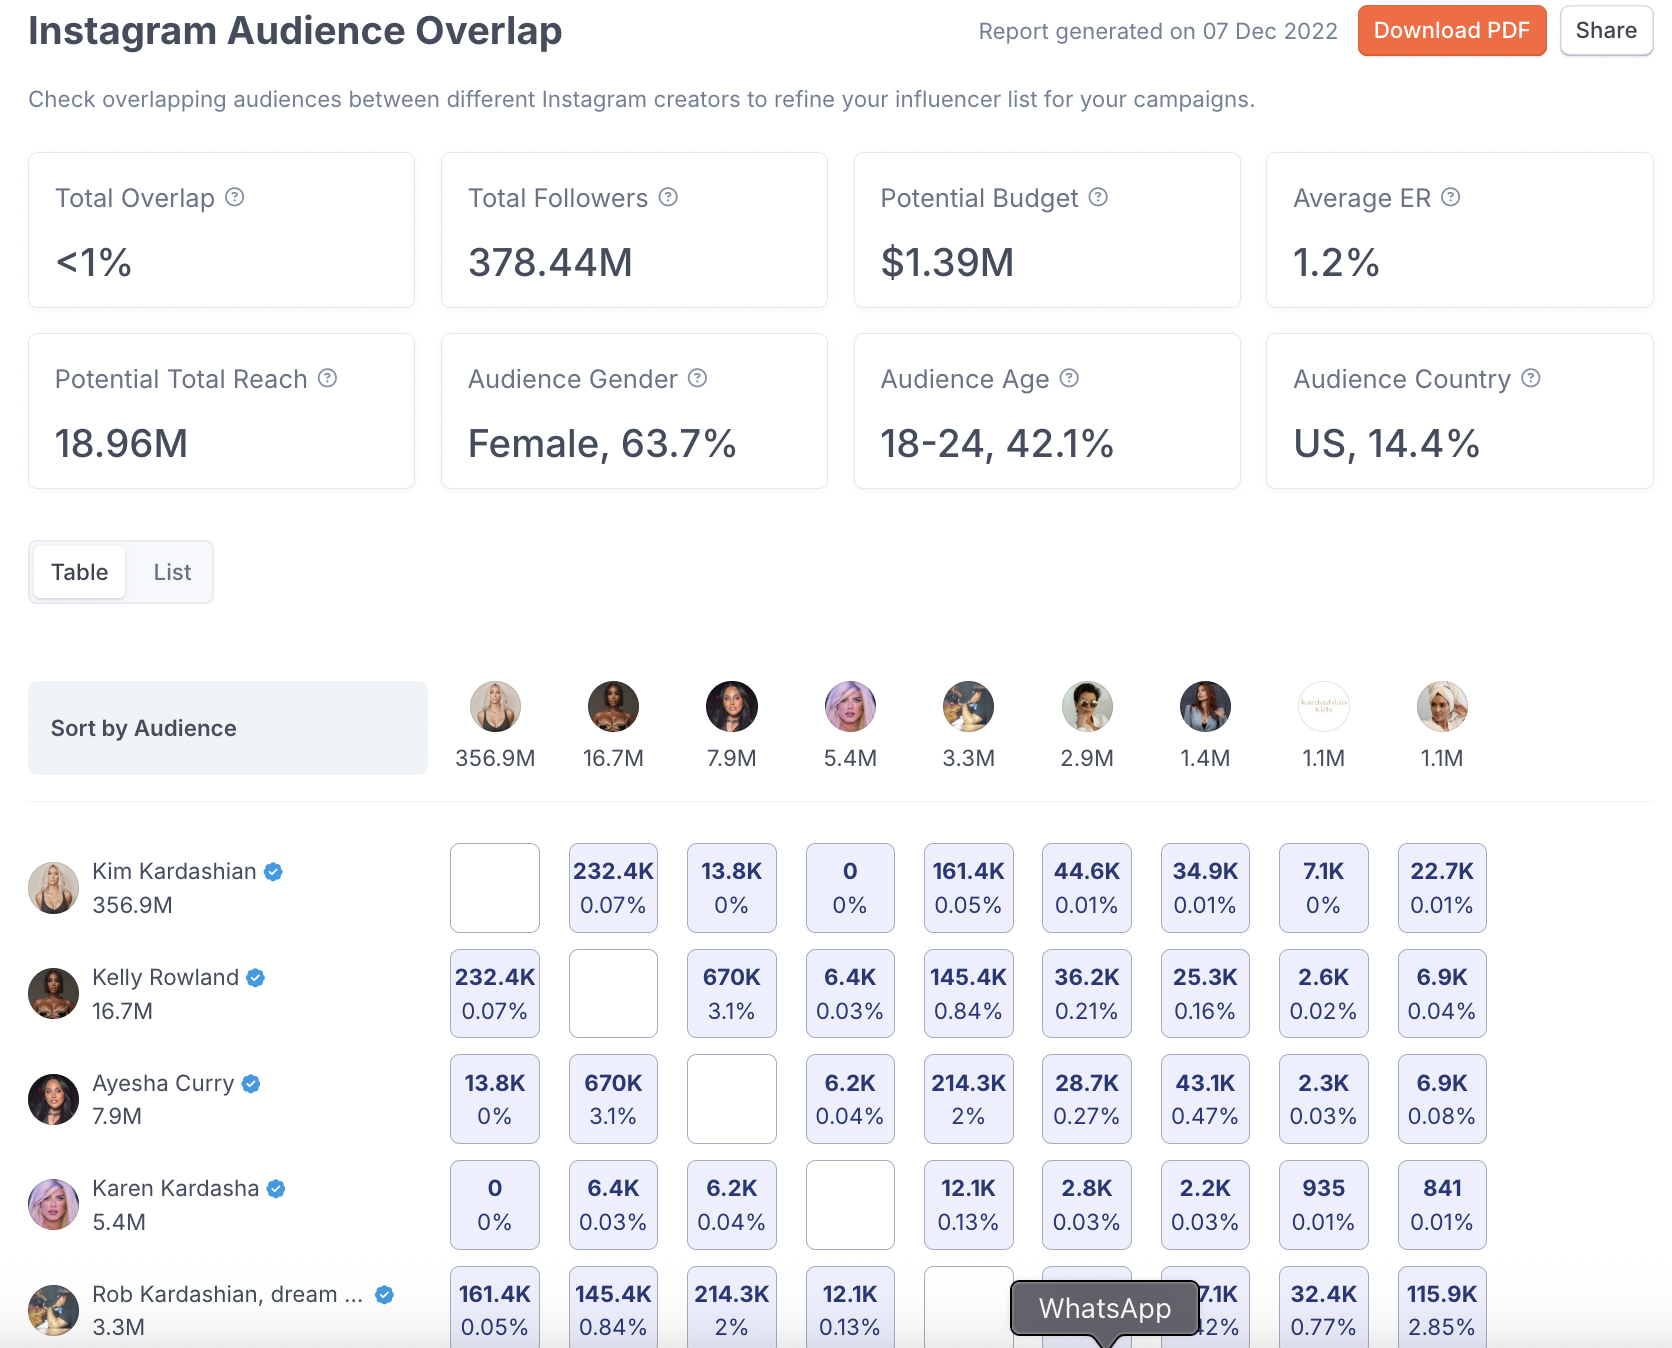
Task: Click the 1.4M column header avatar
Action: [1205, 707]
